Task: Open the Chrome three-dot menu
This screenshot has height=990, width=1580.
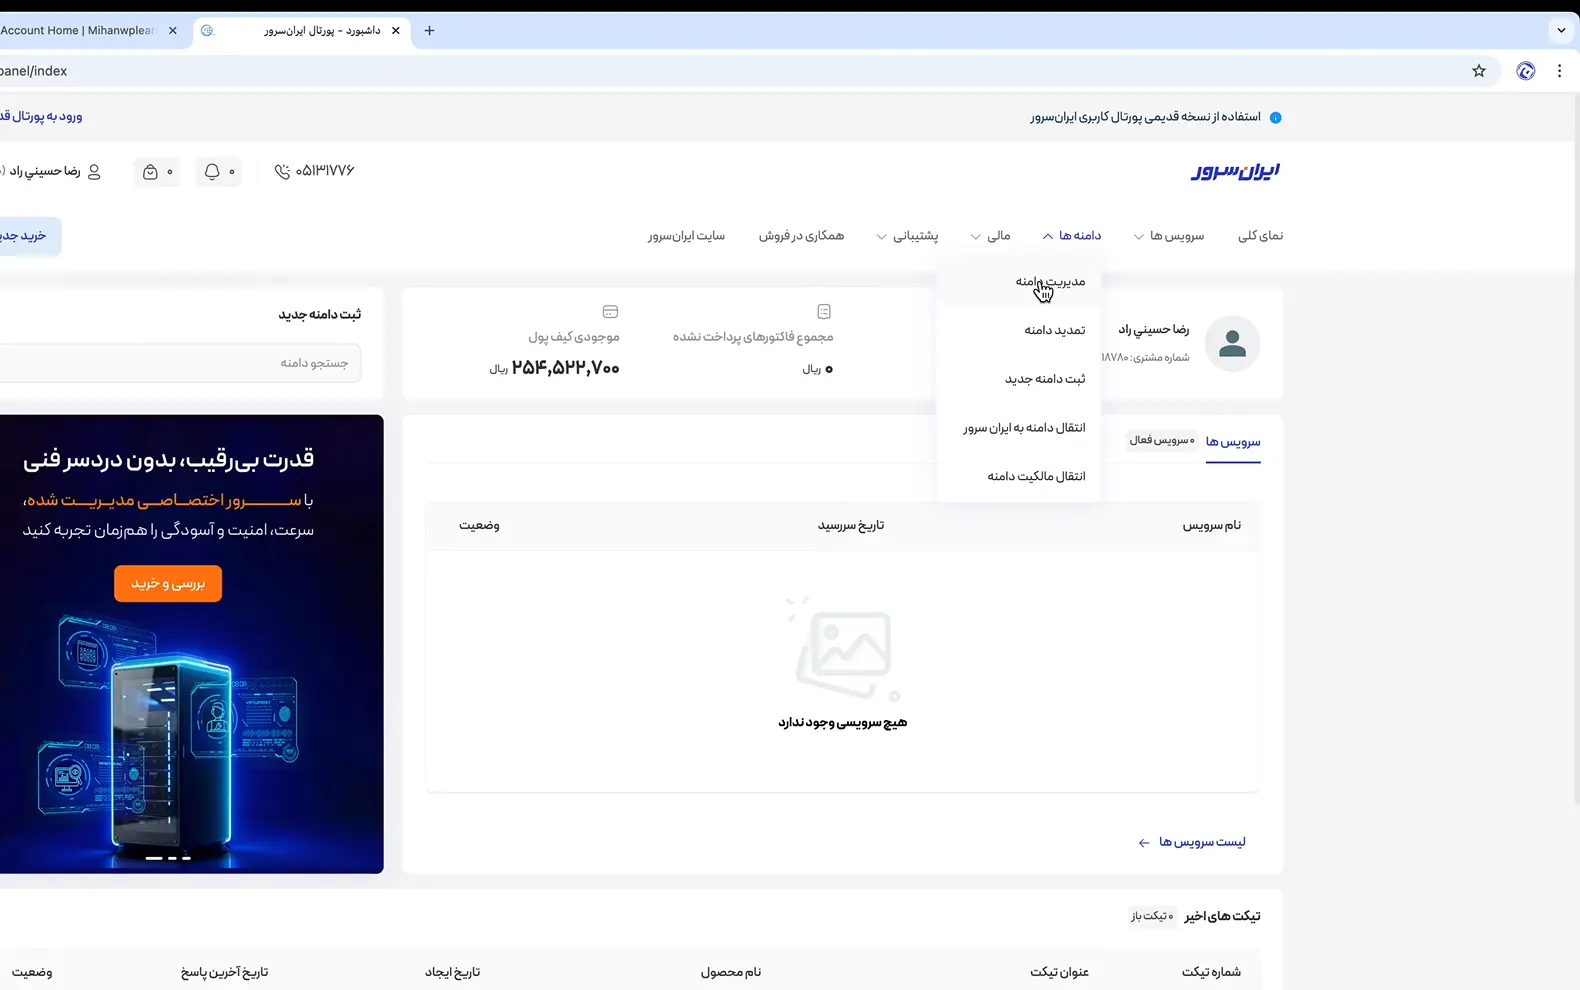Action: pyautogui.click(x=1559, y=71)
